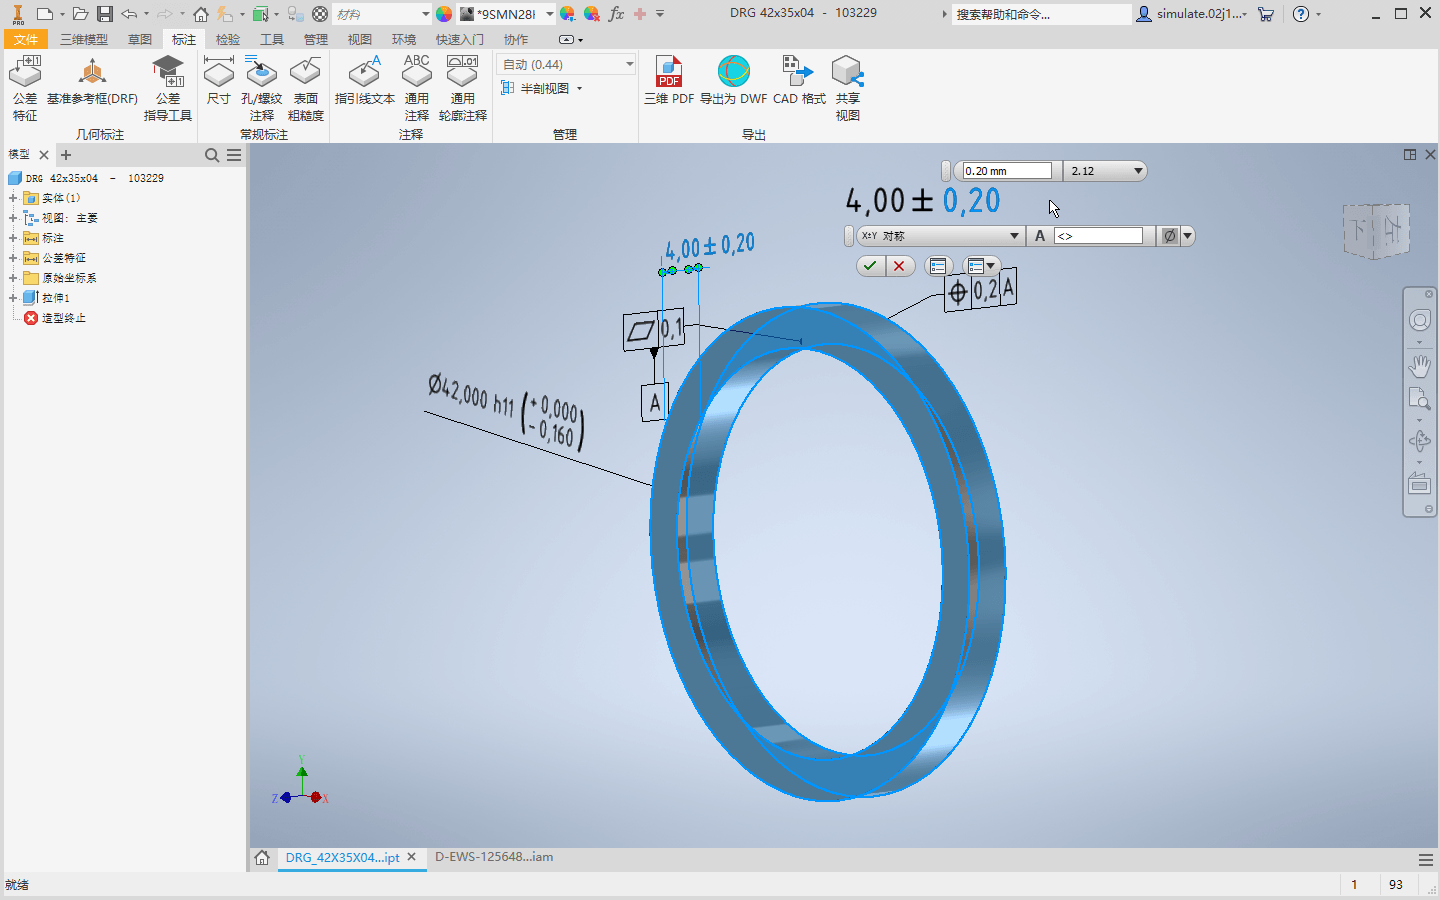Select the 指引线文本 leader text tool
Viewport: 1440px width, 900px height.
point(365,81)
